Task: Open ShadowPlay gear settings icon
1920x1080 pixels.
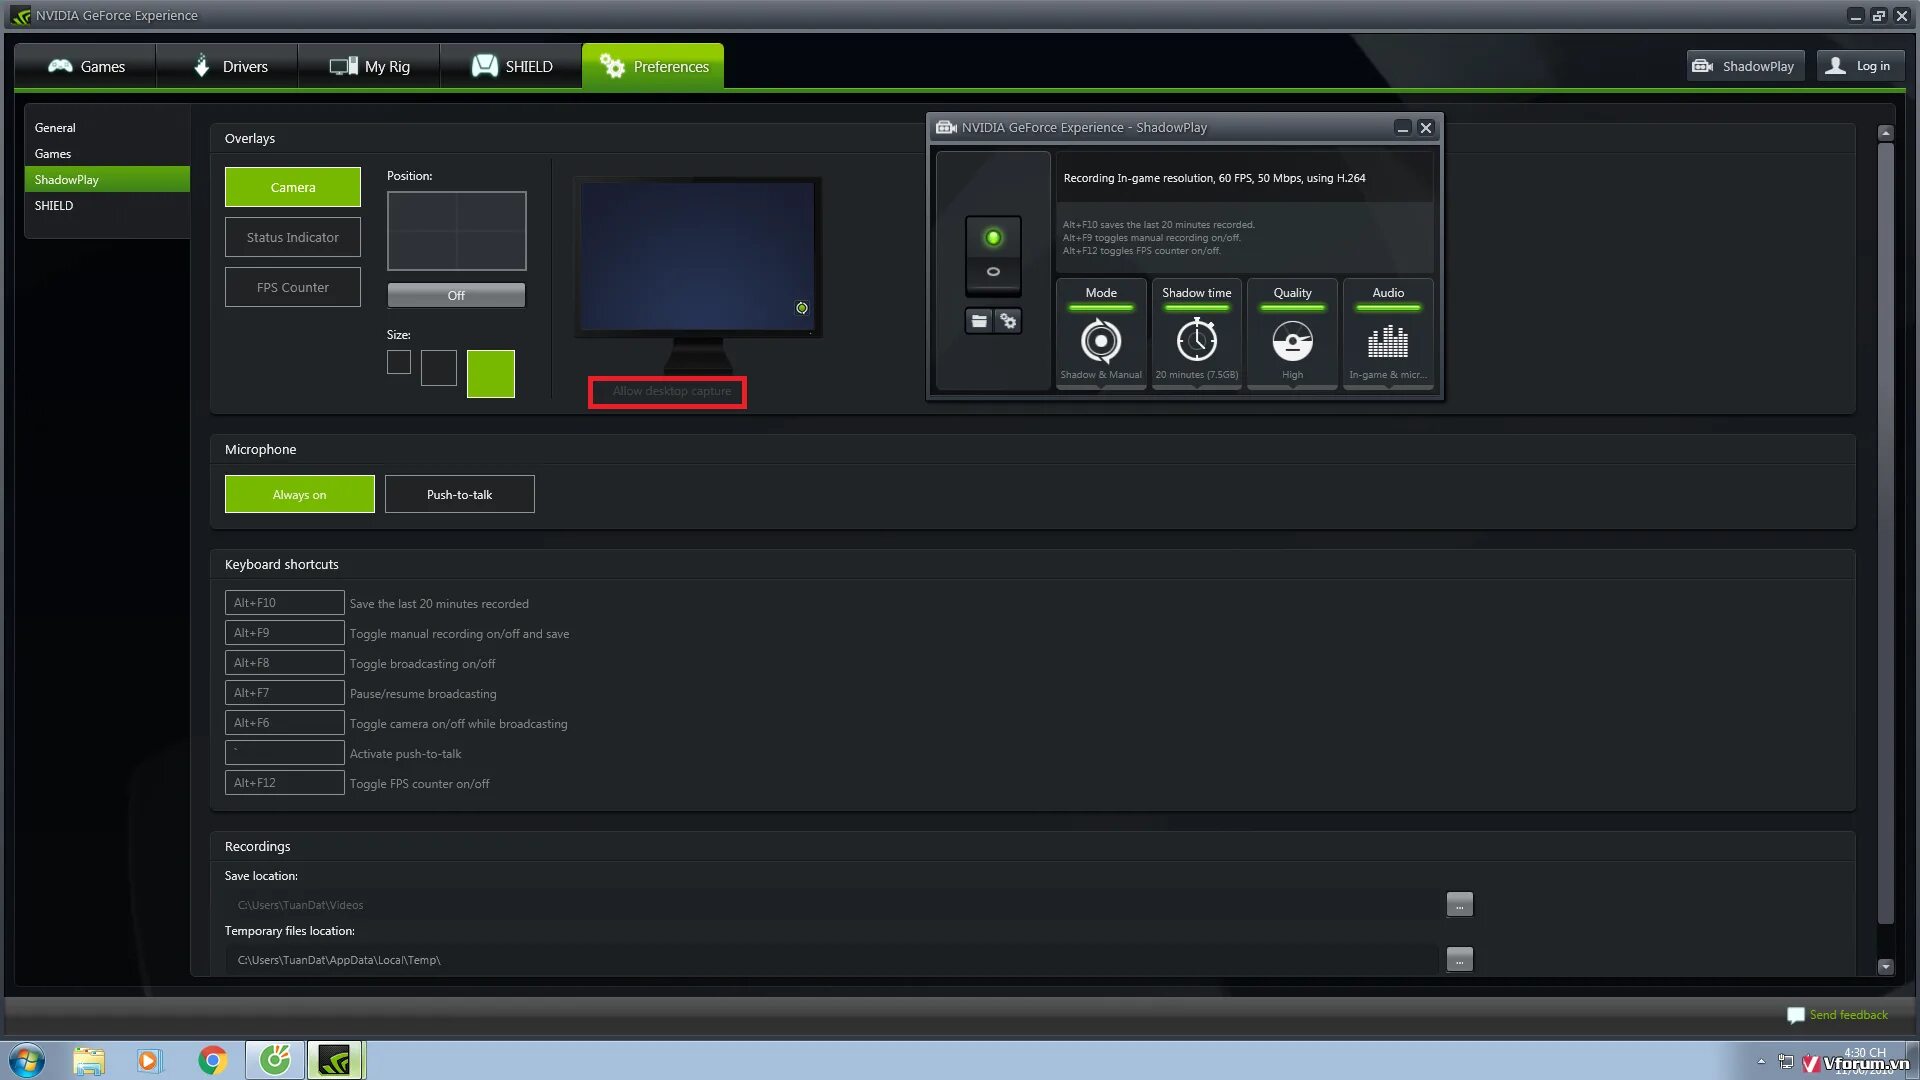Action: pyautogui.click(x=1008, y=321)
